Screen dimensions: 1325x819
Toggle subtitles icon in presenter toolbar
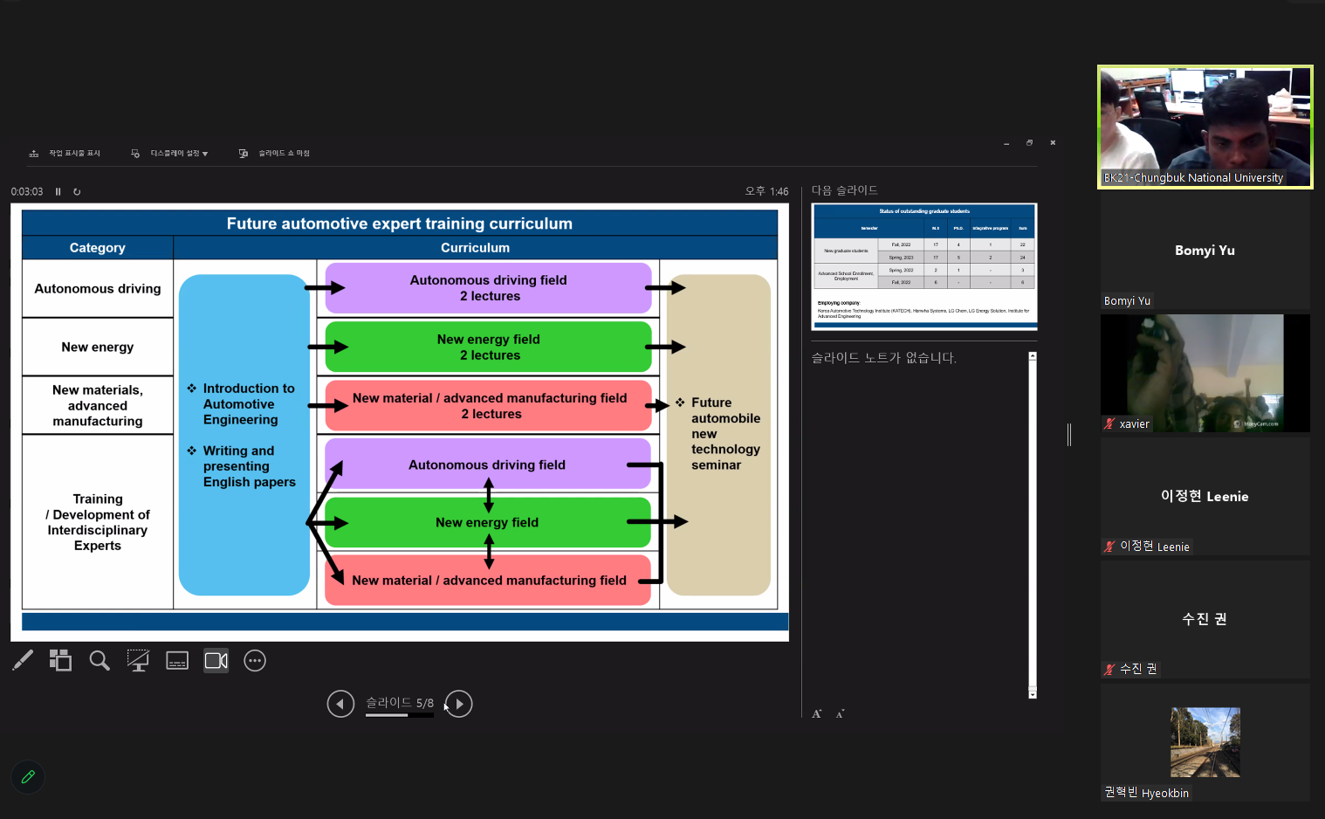point(177,661)
